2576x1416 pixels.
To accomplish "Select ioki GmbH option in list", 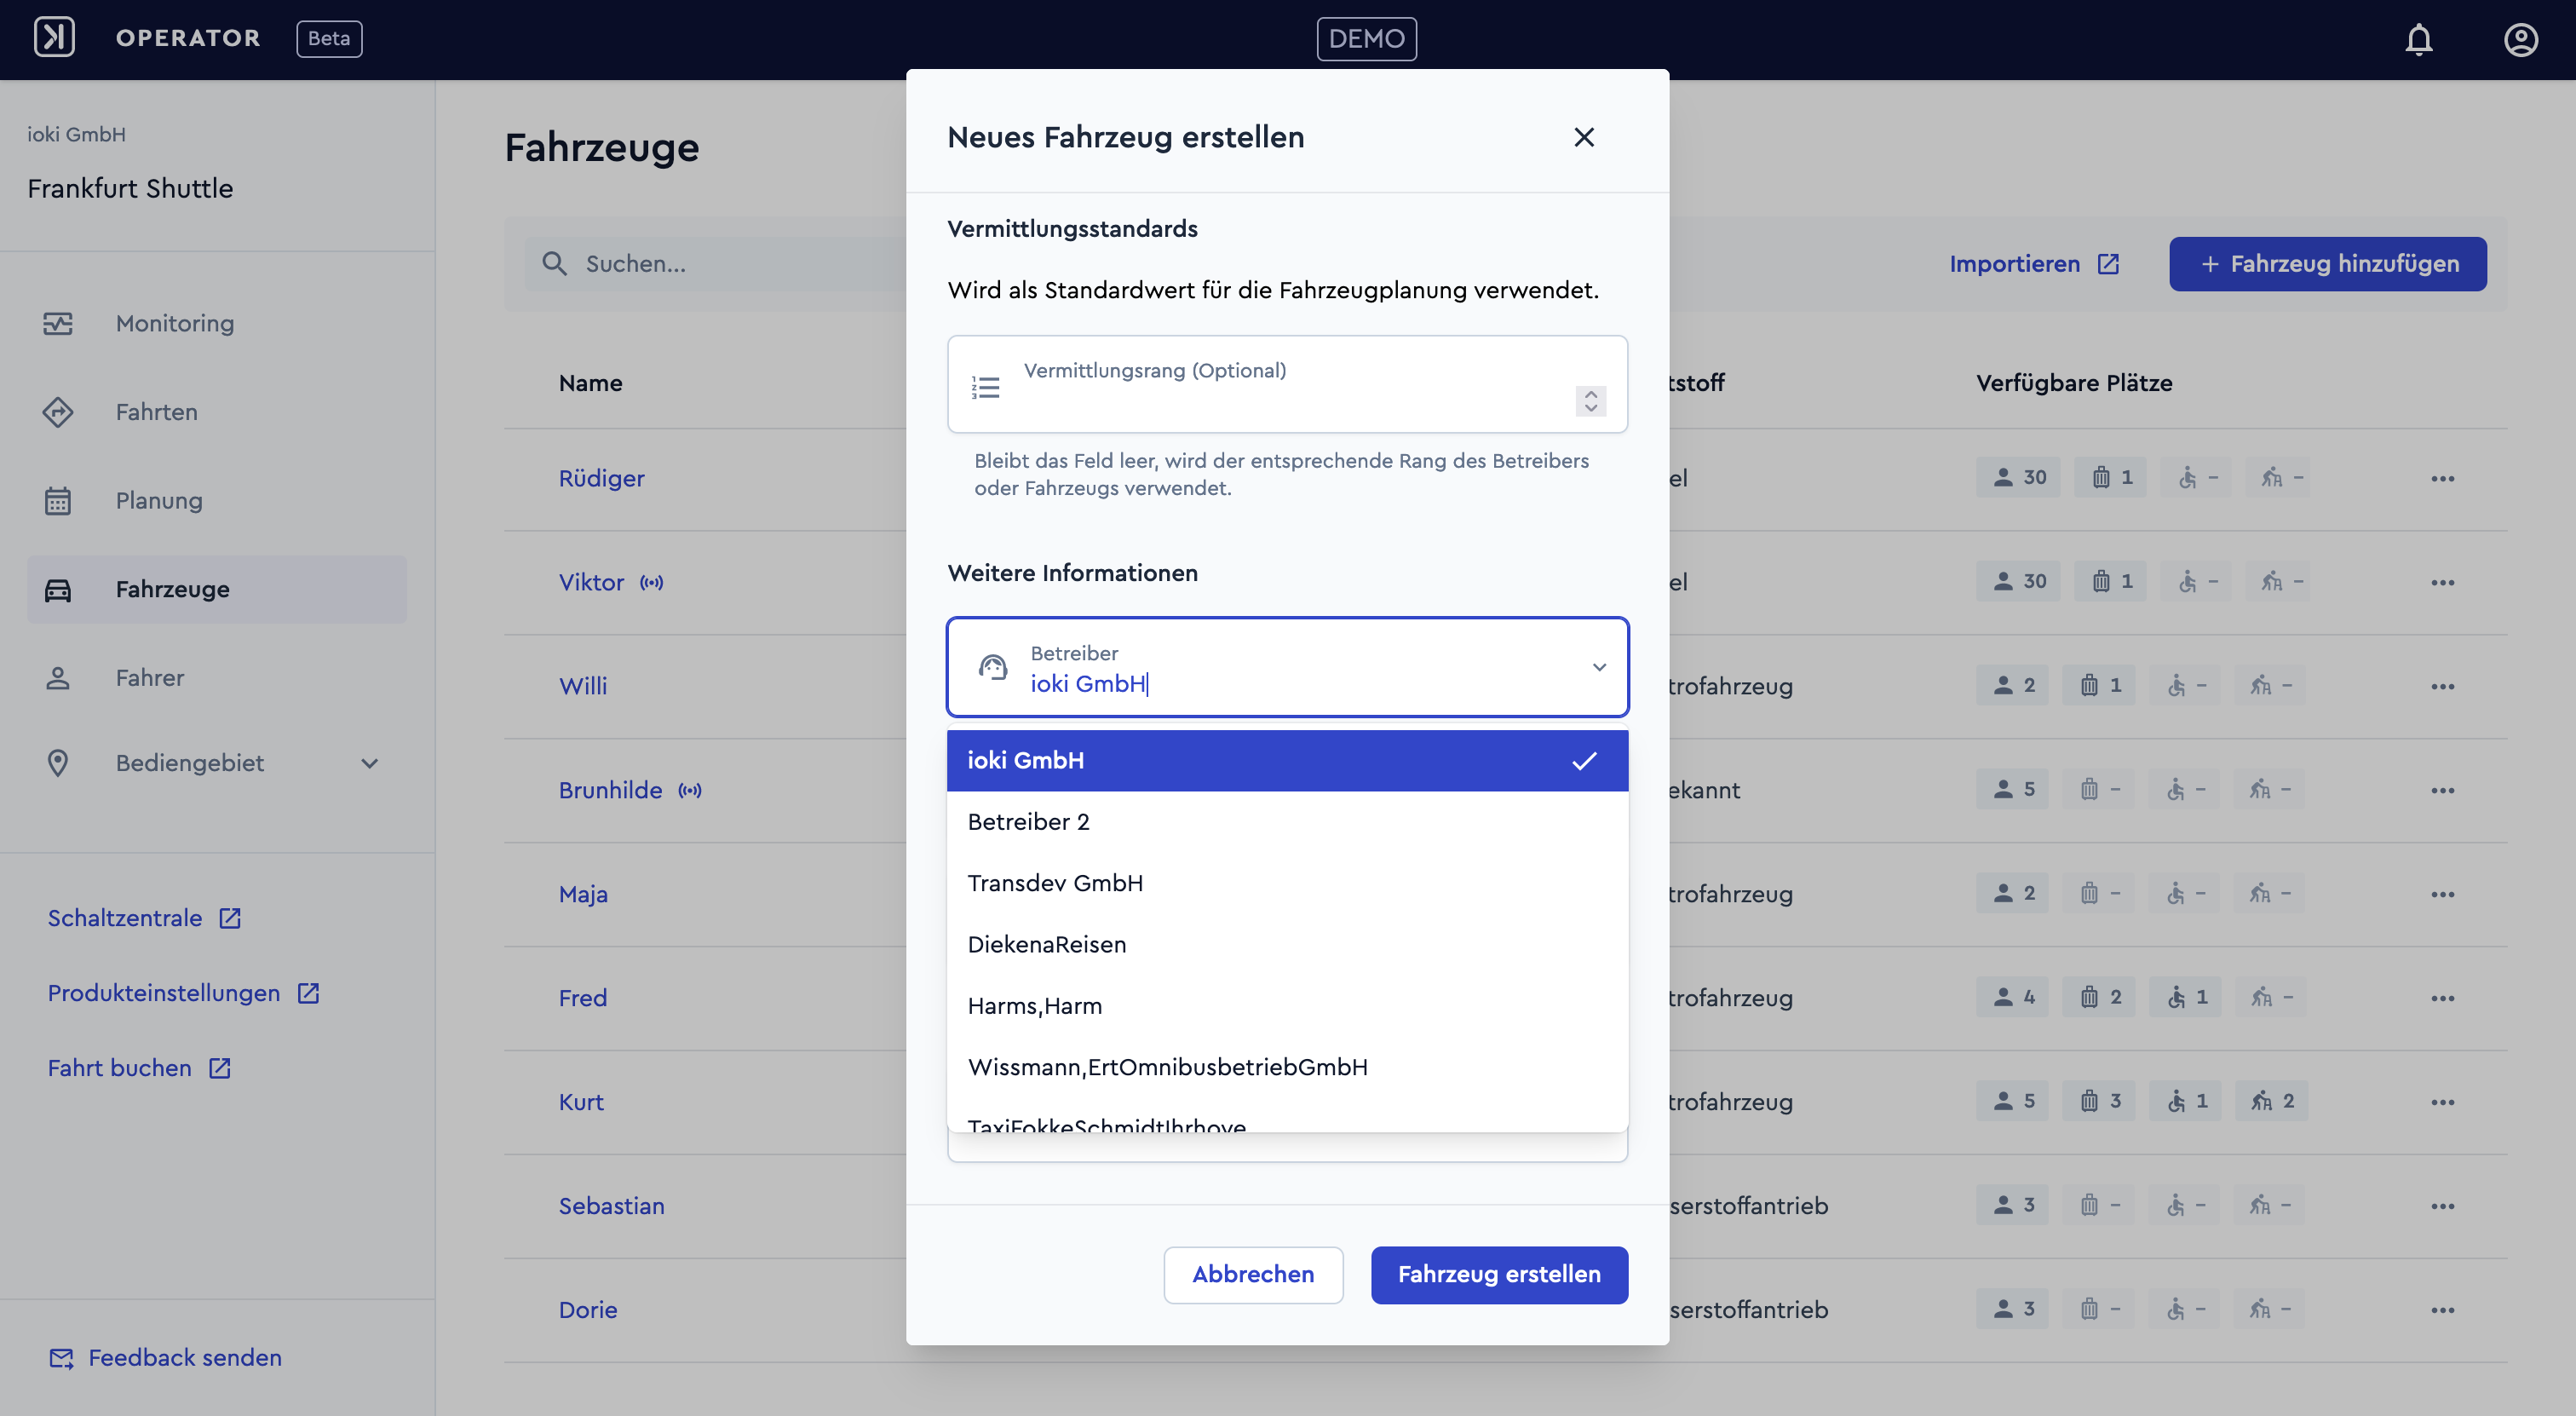I will (1287, 760).
